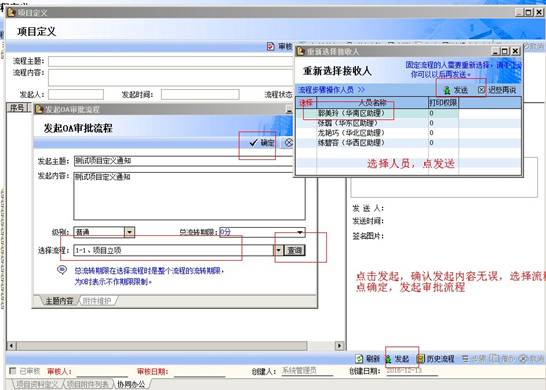Screen dimensions: 546x390
Task: Open the 级别 dropdown showing 普通
Action: 129,232
